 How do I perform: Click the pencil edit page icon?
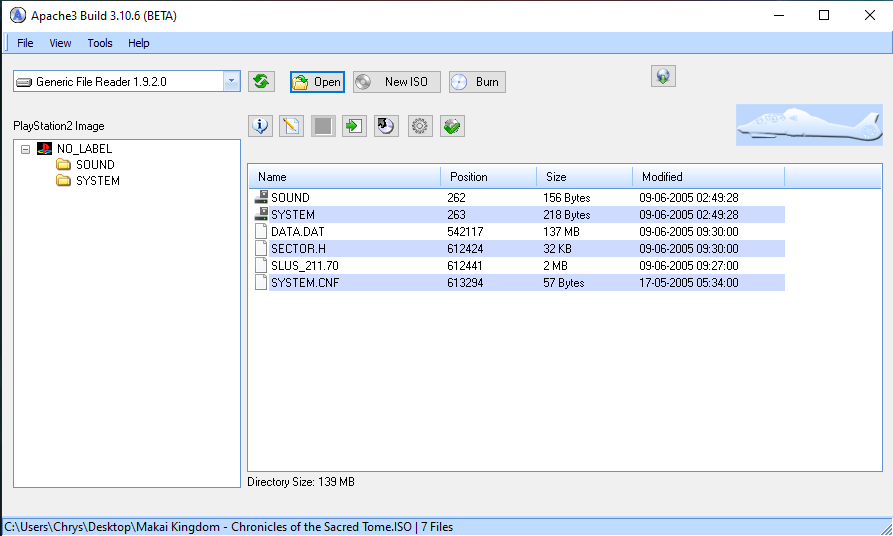(x=291, y=126)
